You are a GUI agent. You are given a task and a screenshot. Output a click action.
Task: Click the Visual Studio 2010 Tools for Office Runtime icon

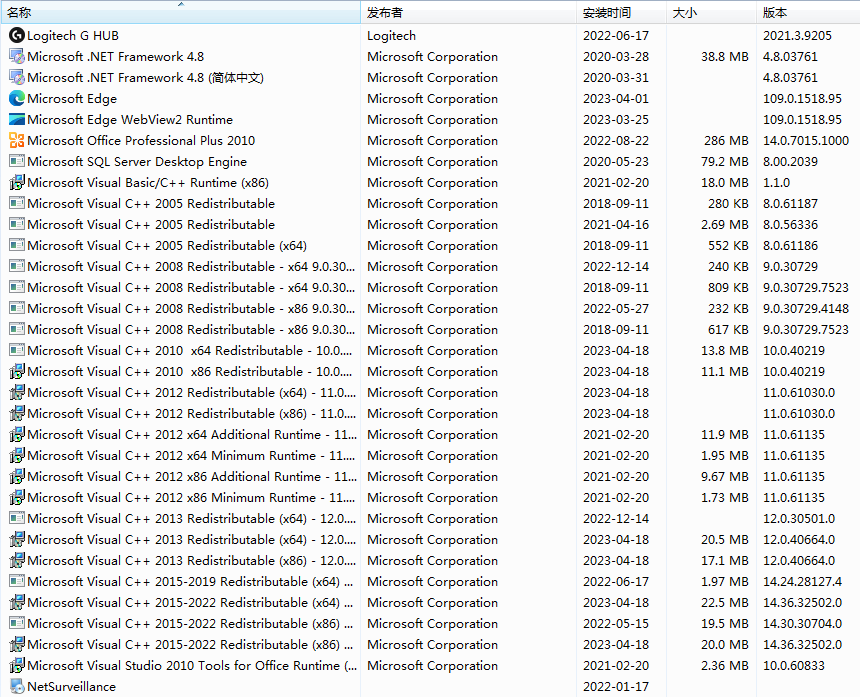click(x=17, y=666)
